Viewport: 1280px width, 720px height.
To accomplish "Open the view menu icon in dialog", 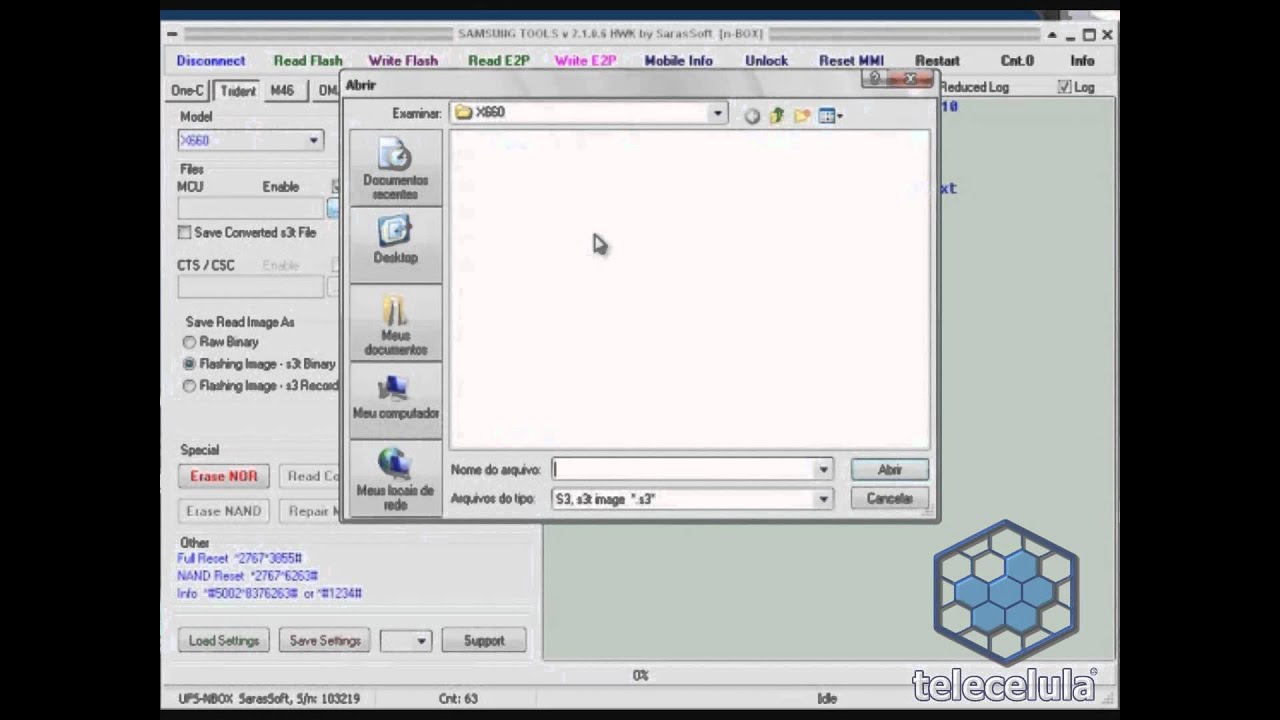I will click(x=830, y=116).
